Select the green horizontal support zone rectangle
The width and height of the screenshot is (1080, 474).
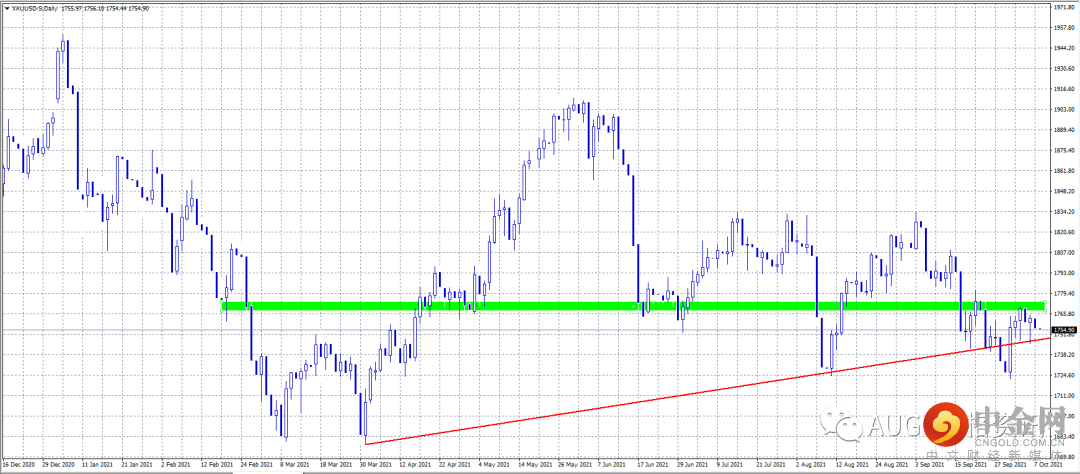click(x=634, y=306)
